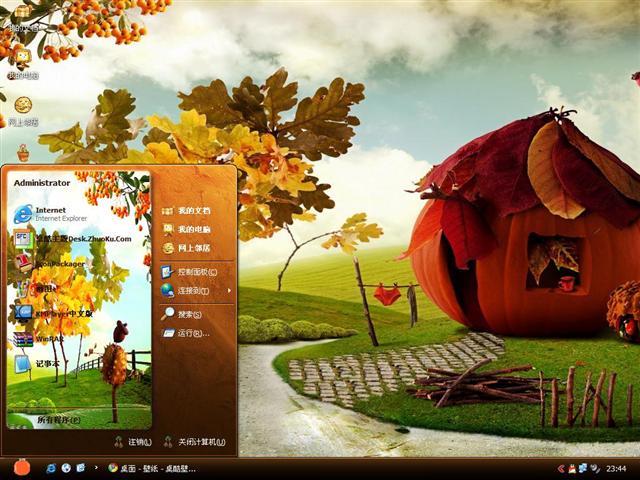Launch 记事本 (Notepad) from the Start menu

37,364
